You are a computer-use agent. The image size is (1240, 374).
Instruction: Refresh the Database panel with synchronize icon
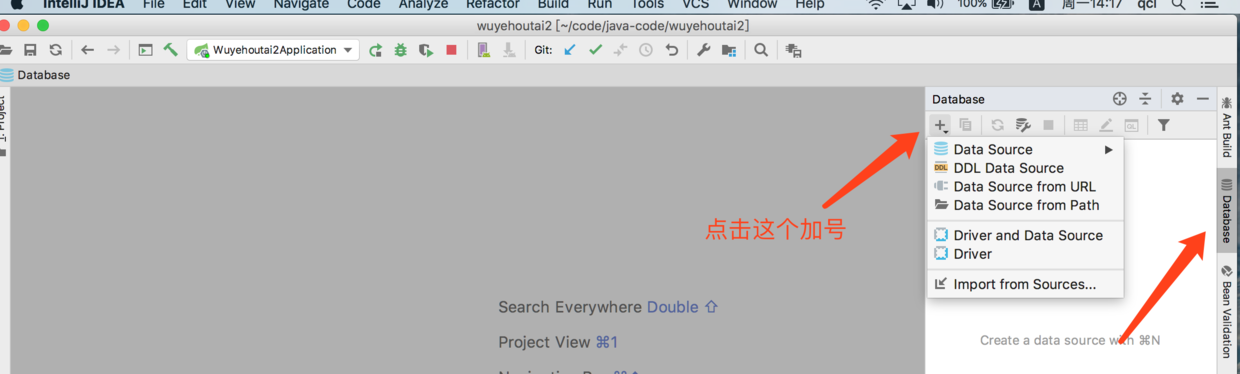pyautogui.click(x=997, y=125)
